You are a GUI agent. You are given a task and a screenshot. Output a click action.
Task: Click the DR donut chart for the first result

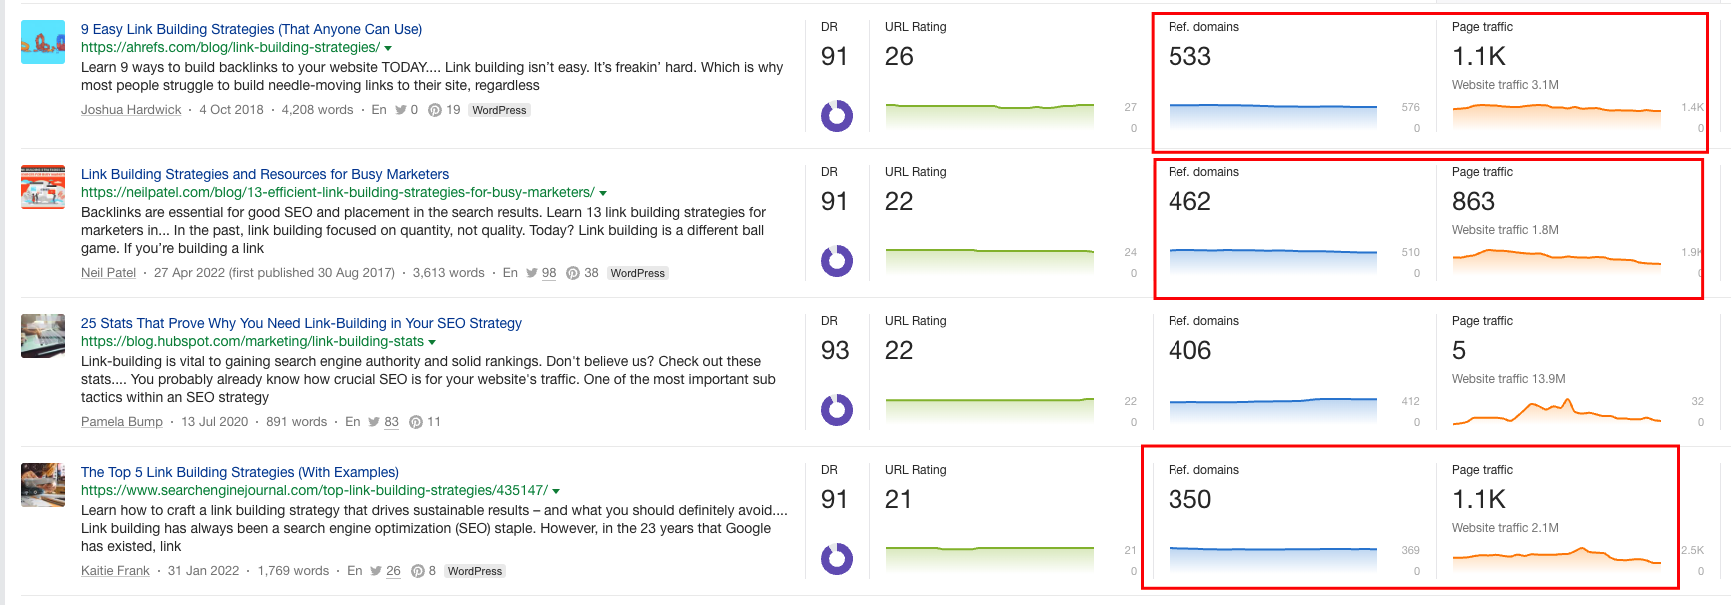[836, 116]
